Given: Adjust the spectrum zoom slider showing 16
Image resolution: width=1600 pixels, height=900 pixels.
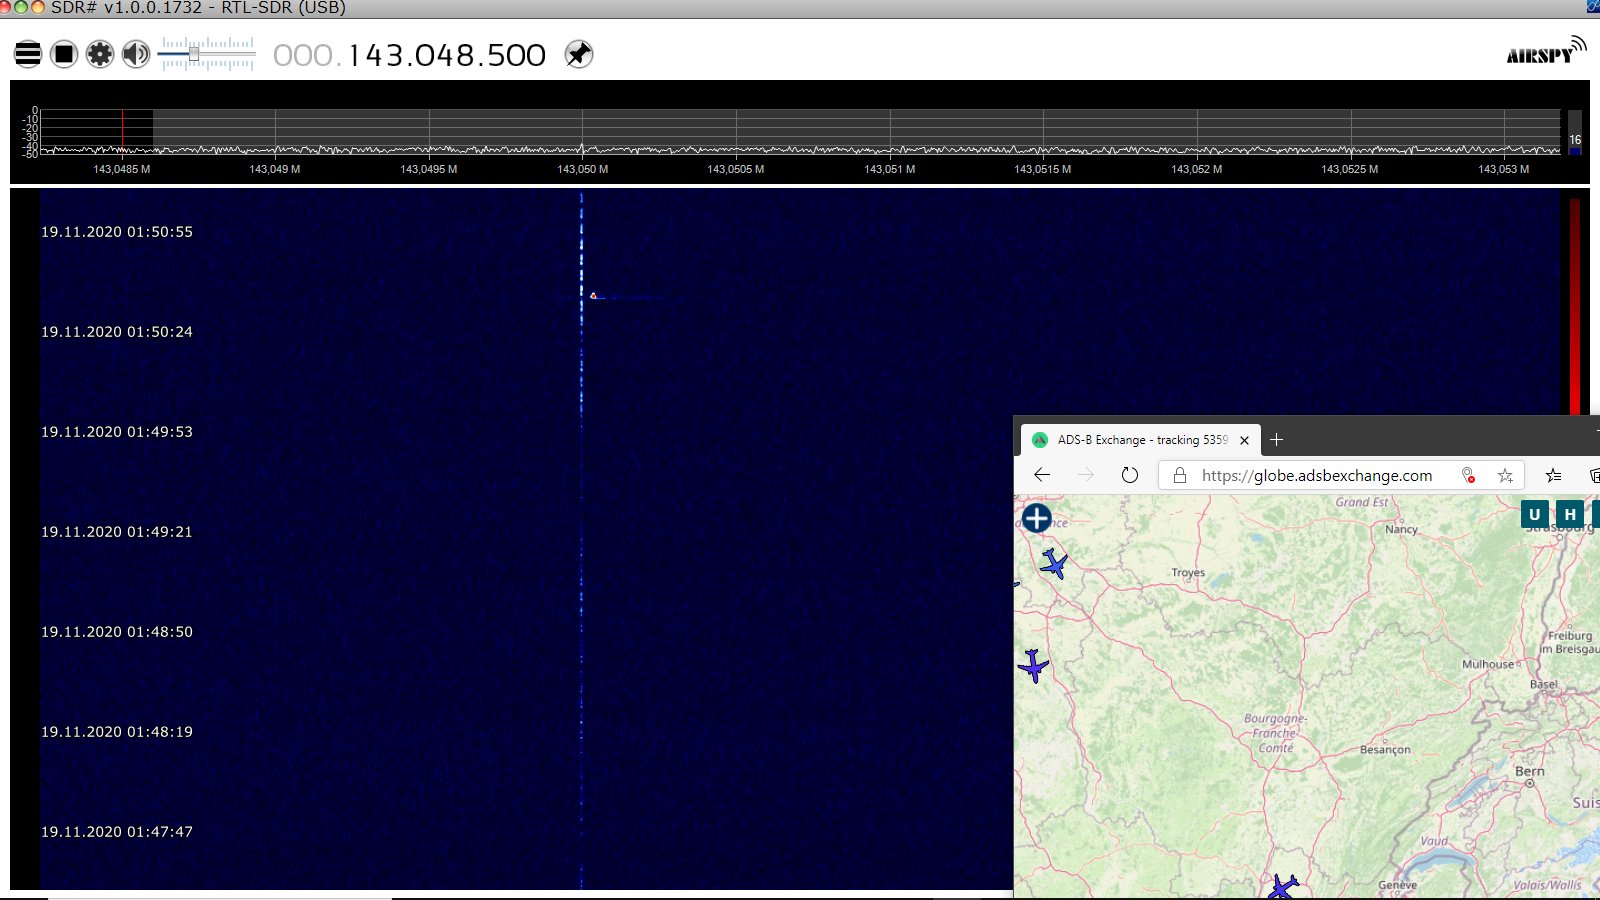Looking at the screenshot, I should (1575, 132).
